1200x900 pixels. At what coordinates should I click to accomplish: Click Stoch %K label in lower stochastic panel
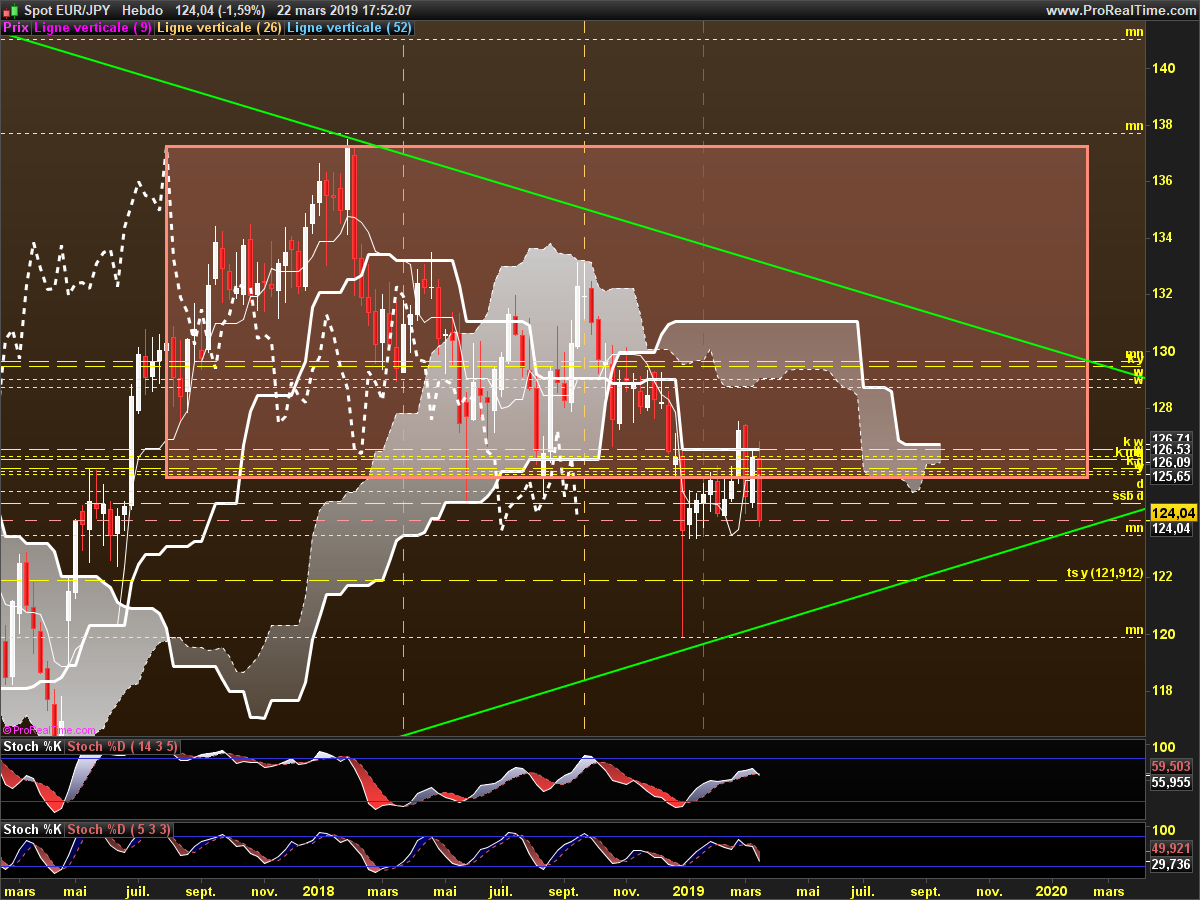point(32,830)
